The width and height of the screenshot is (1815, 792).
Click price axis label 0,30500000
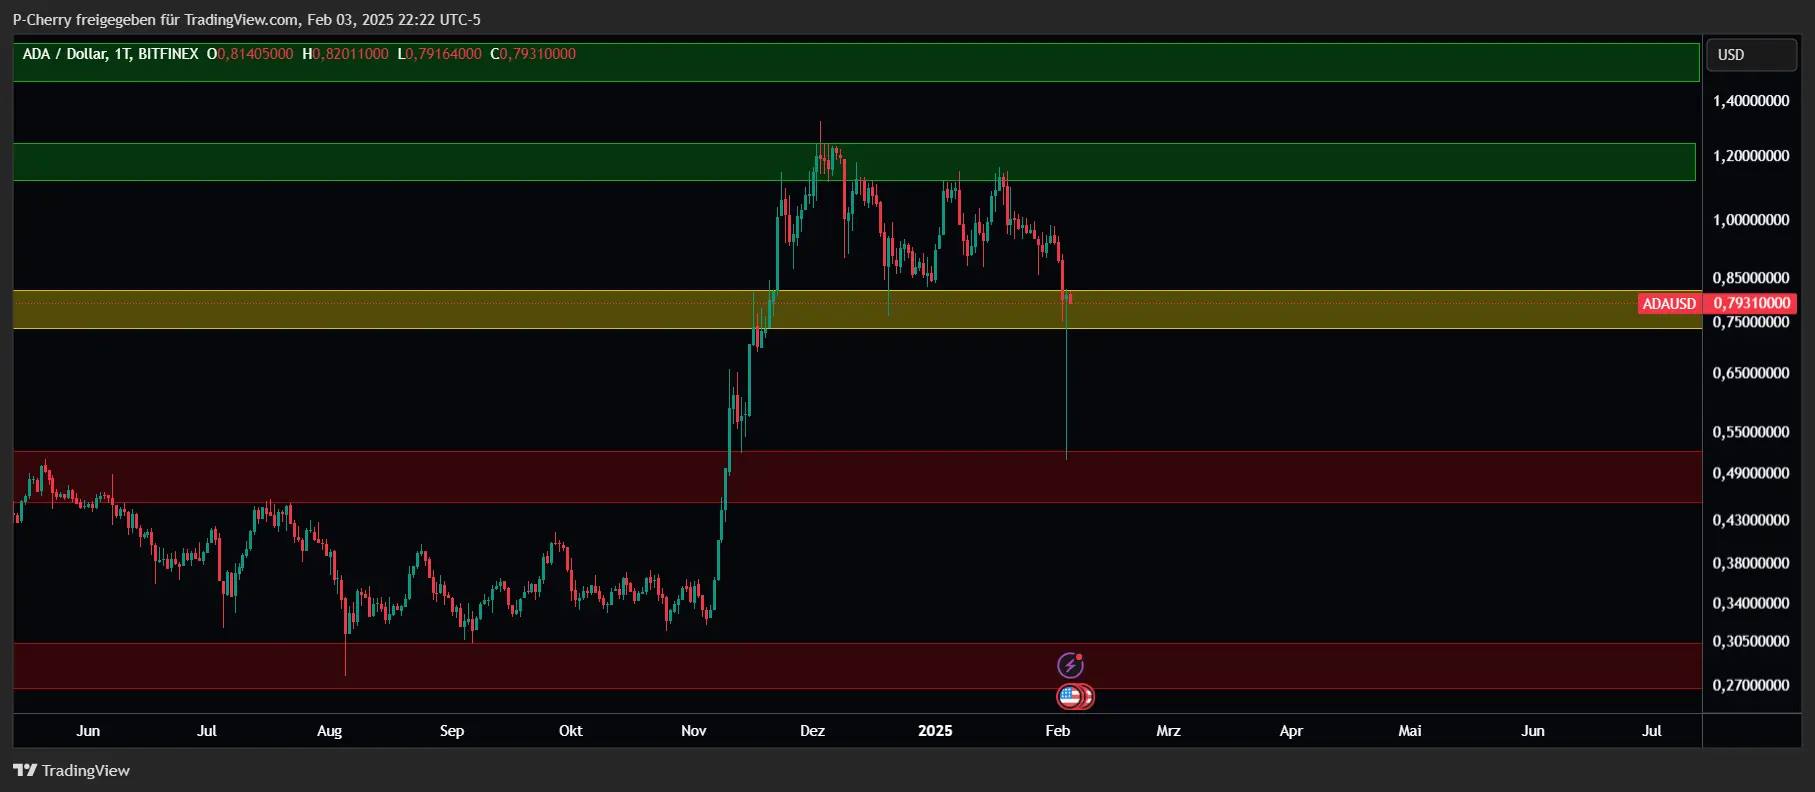click(1751, 641)
